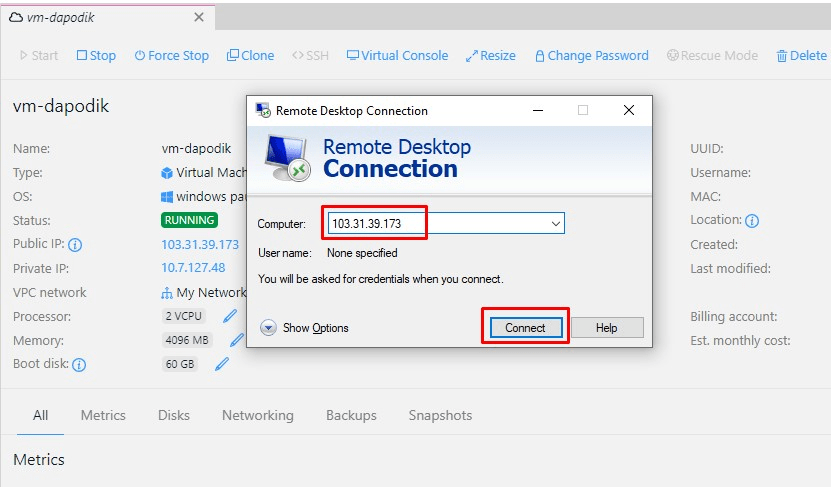The image size is (831, 487).
Task: Click the 'UUID:' label
Action: (706, 149)
